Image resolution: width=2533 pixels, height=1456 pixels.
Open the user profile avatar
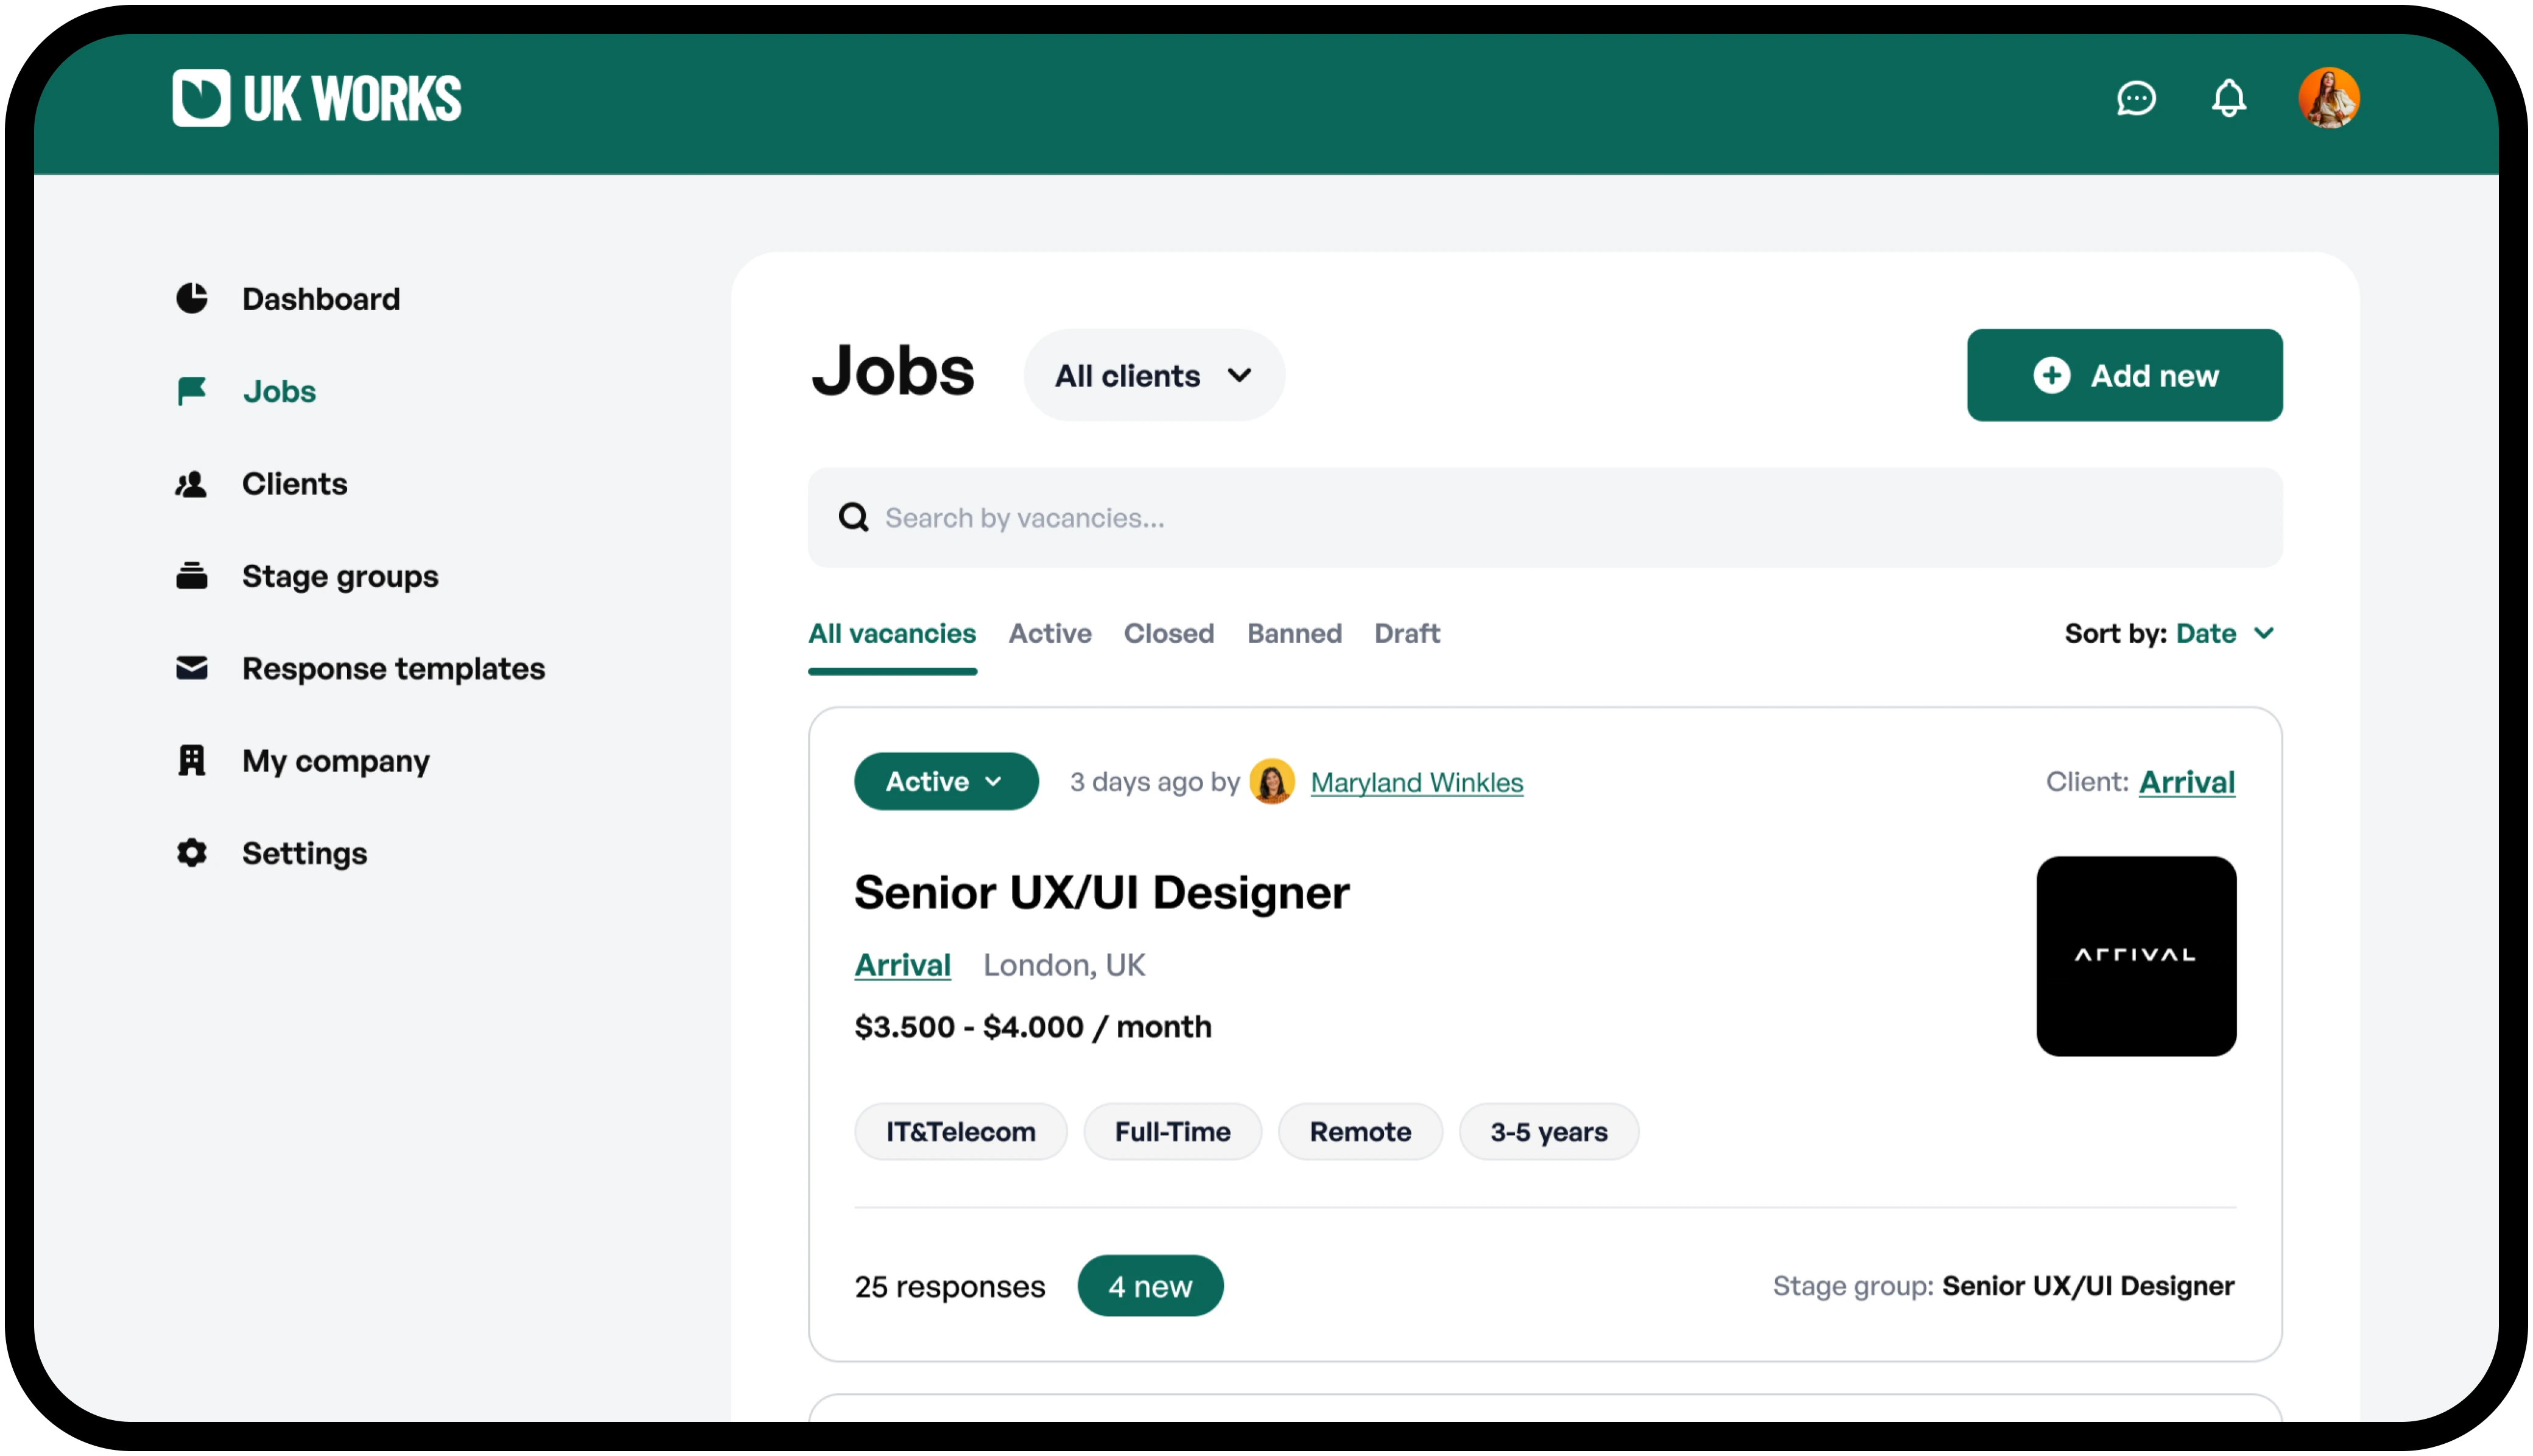click(2328, 98)
